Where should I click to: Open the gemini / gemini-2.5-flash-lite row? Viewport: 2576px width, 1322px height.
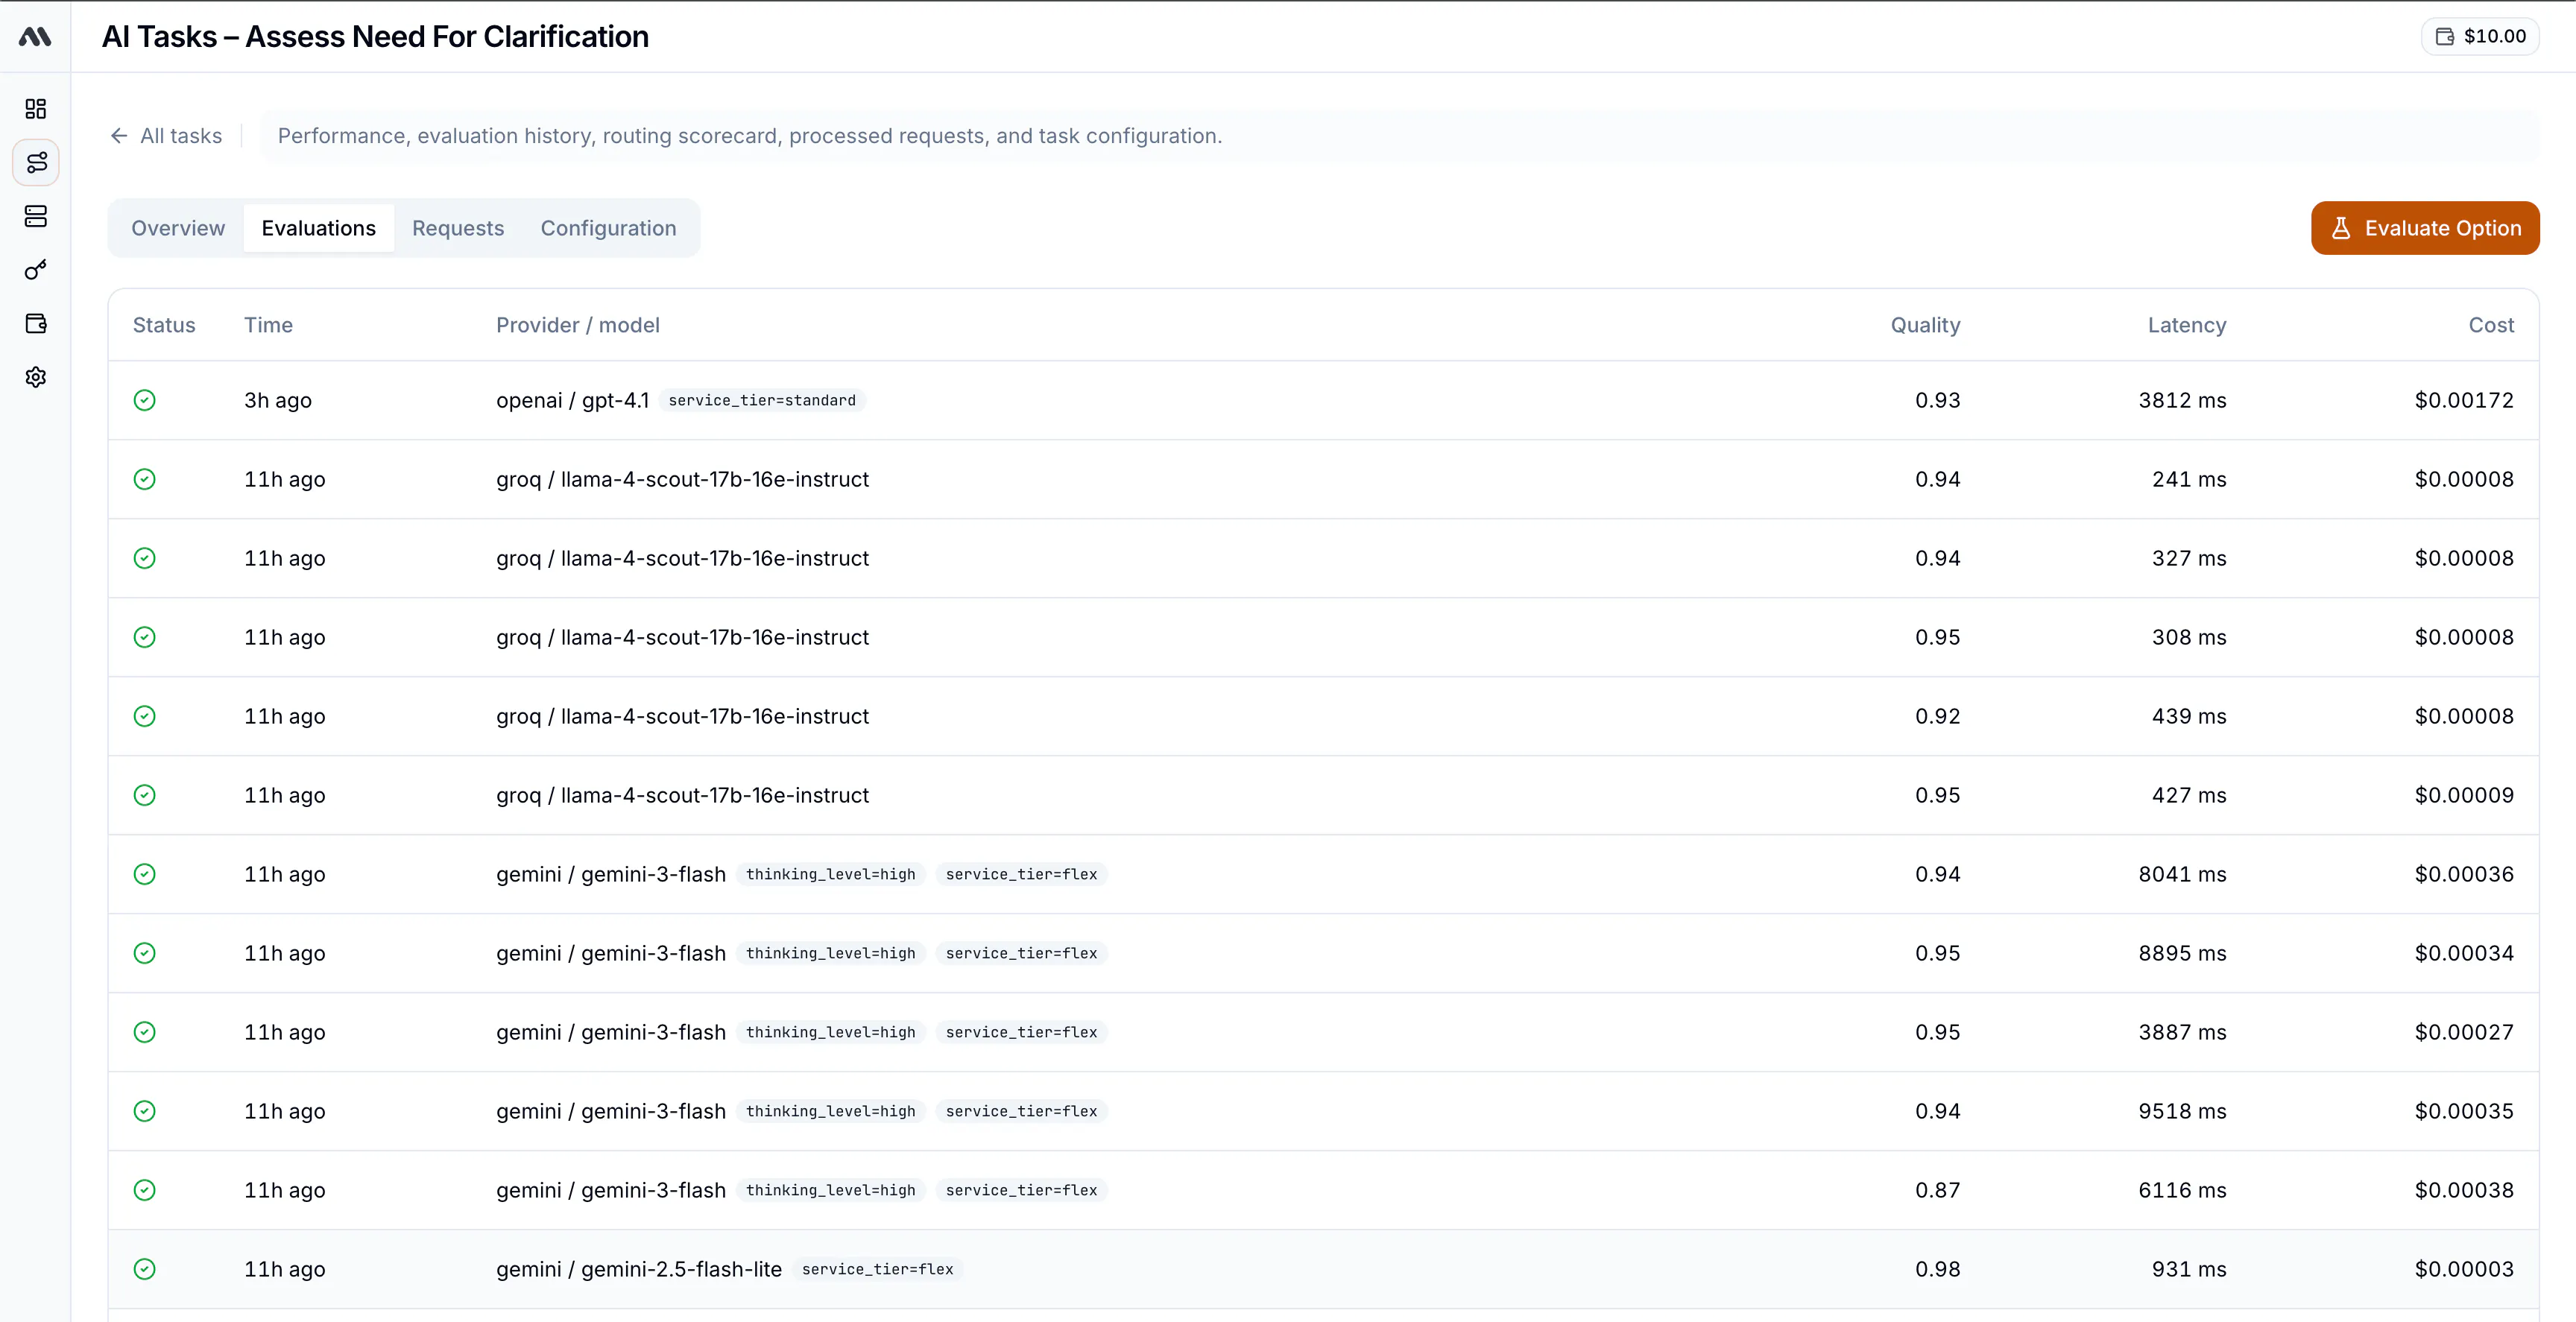[1323, 1269]
